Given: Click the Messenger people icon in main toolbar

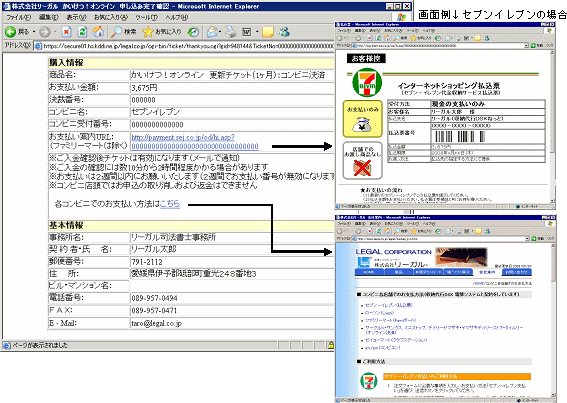Looking at the screenshot, I should 285,32.
